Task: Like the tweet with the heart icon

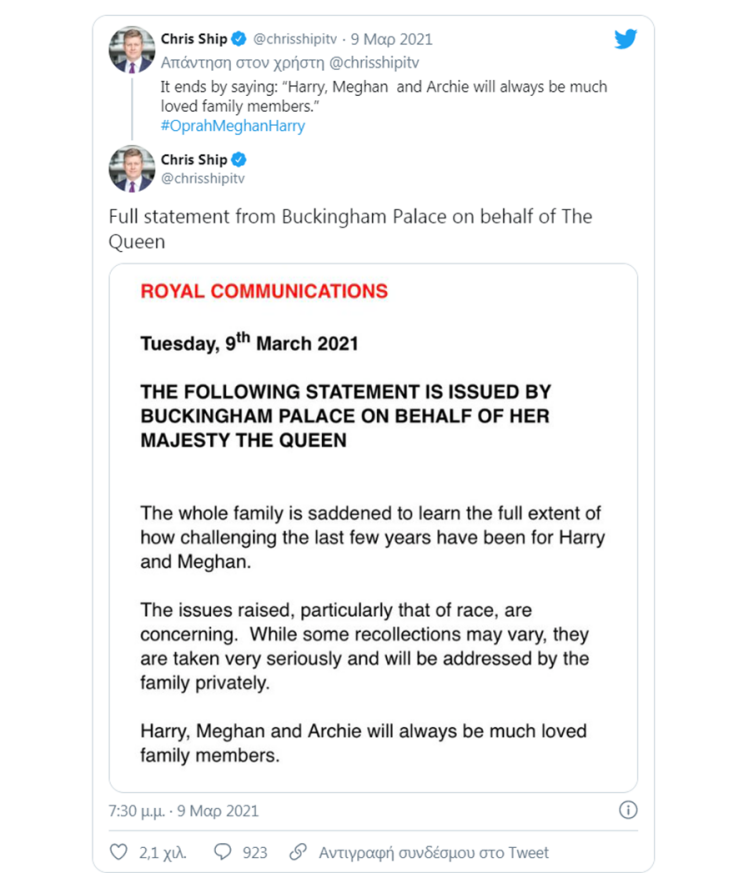Action: point(118,852)
